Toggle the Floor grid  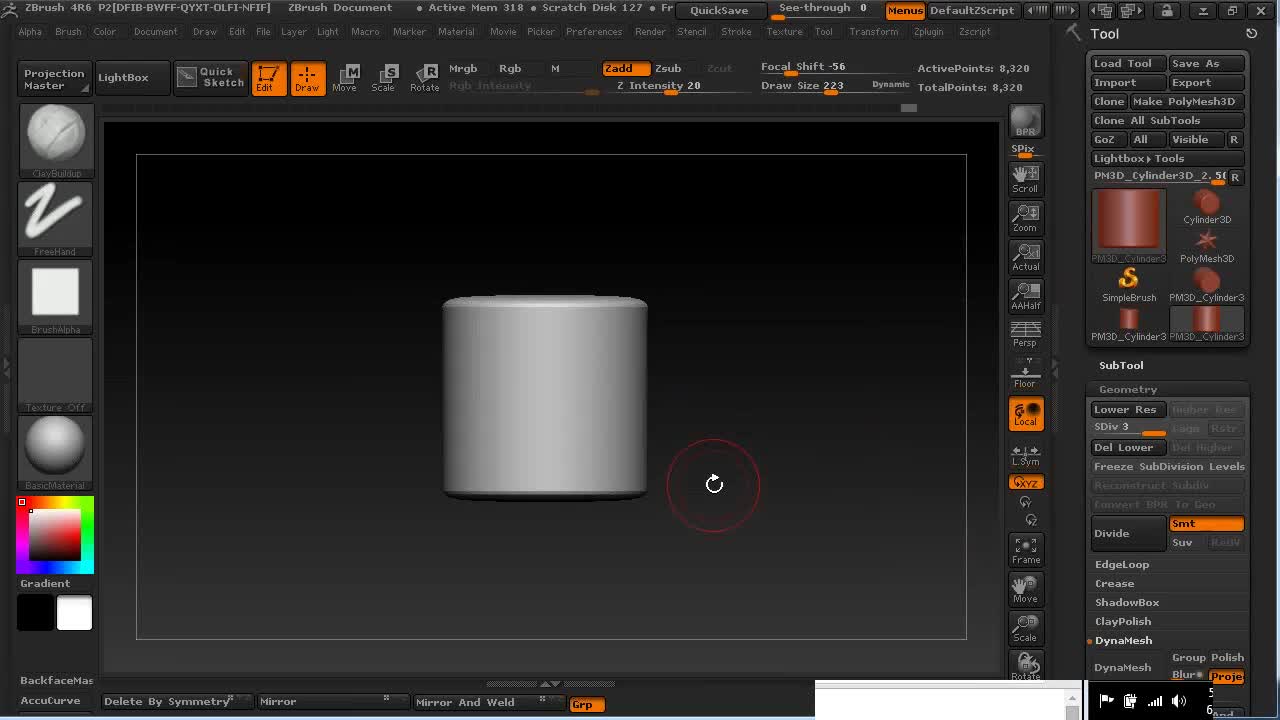click(x=1025, y=374)
